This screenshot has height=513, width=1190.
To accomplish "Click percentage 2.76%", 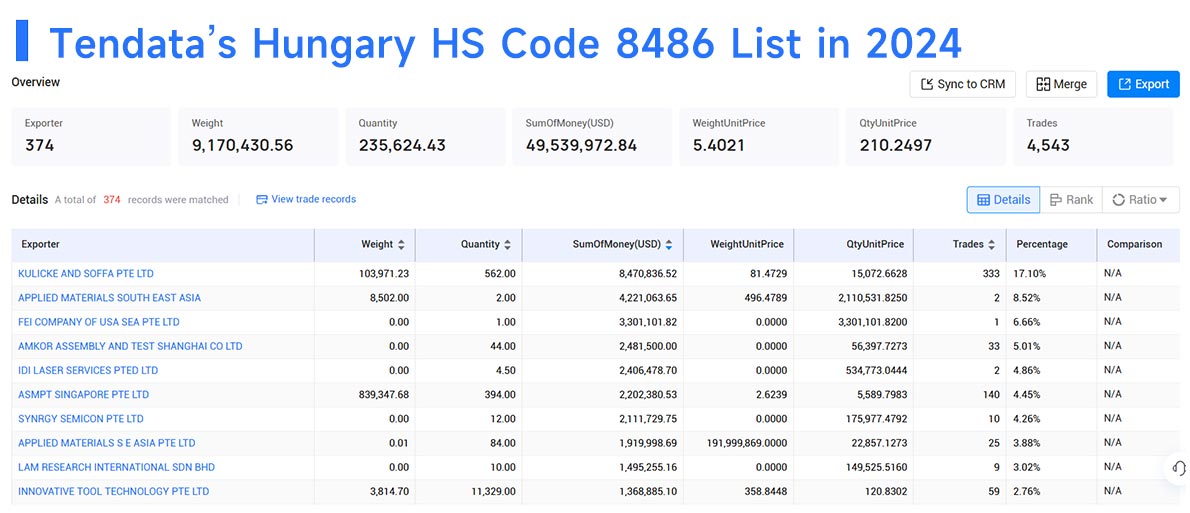I will click(1025, 492).
